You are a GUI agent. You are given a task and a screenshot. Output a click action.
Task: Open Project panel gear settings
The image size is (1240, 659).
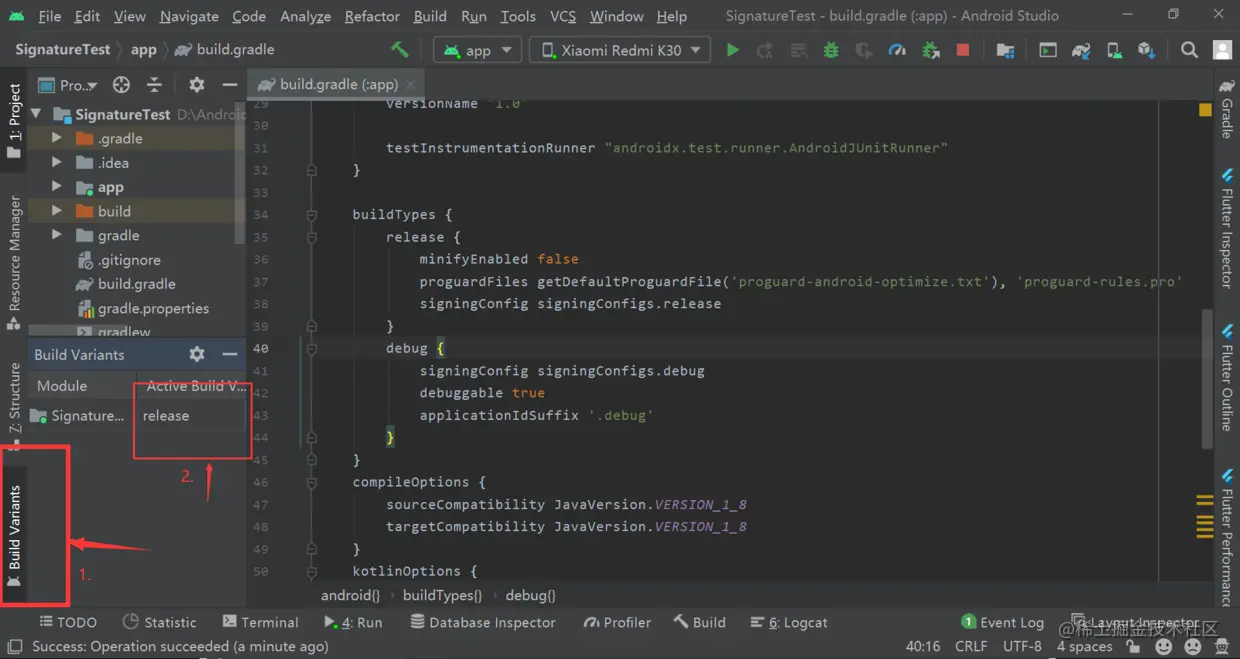[197, 85]
